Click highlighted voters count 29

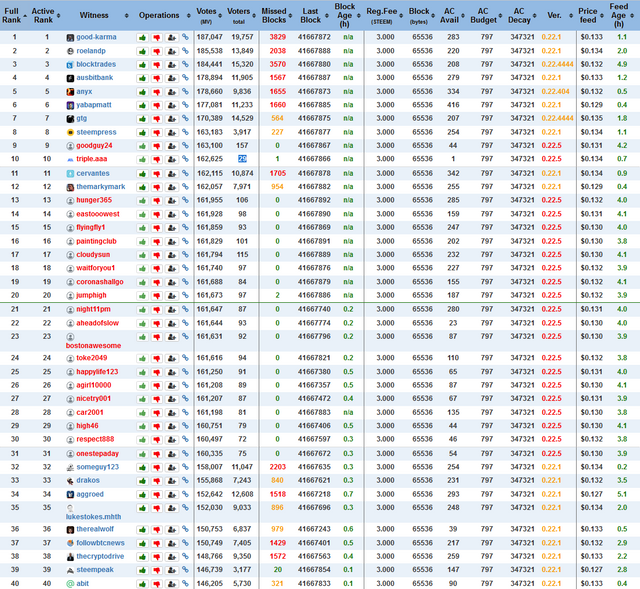coord(242,159)
